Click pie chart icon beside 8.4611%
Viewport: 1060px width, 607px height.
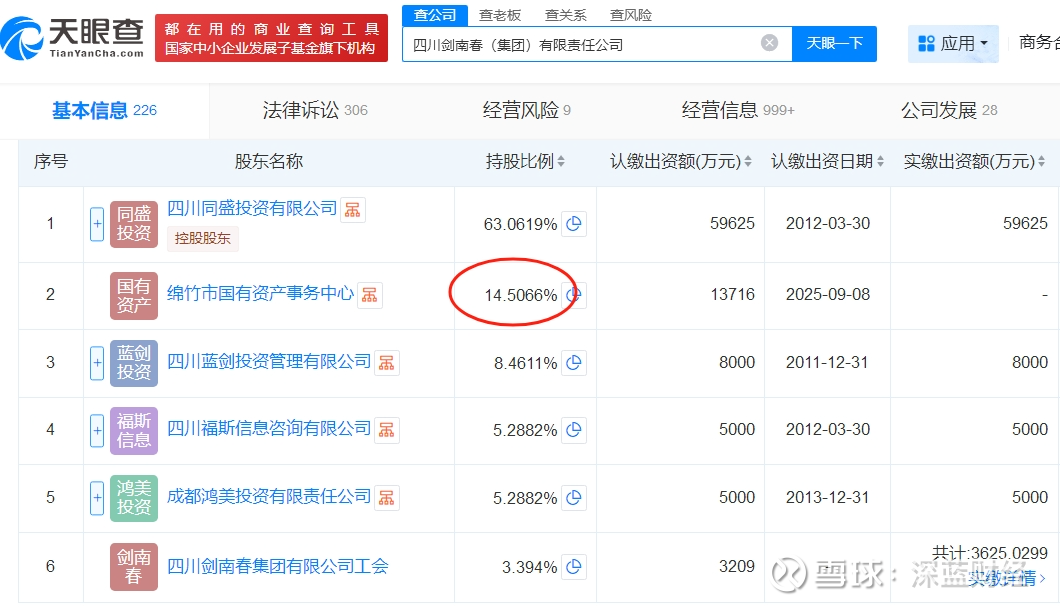[x=574, y=363]
